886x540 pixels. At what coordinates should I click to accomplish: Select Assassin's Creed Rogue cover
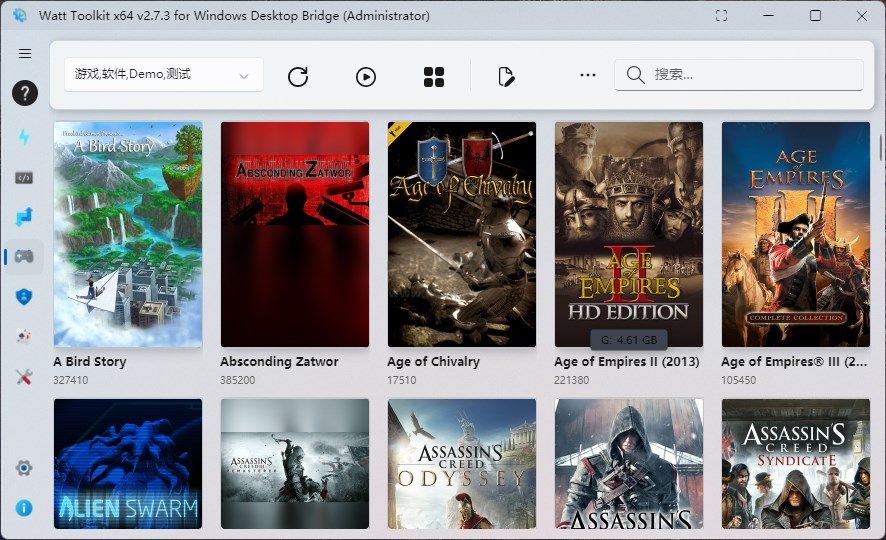coord(629,464)
